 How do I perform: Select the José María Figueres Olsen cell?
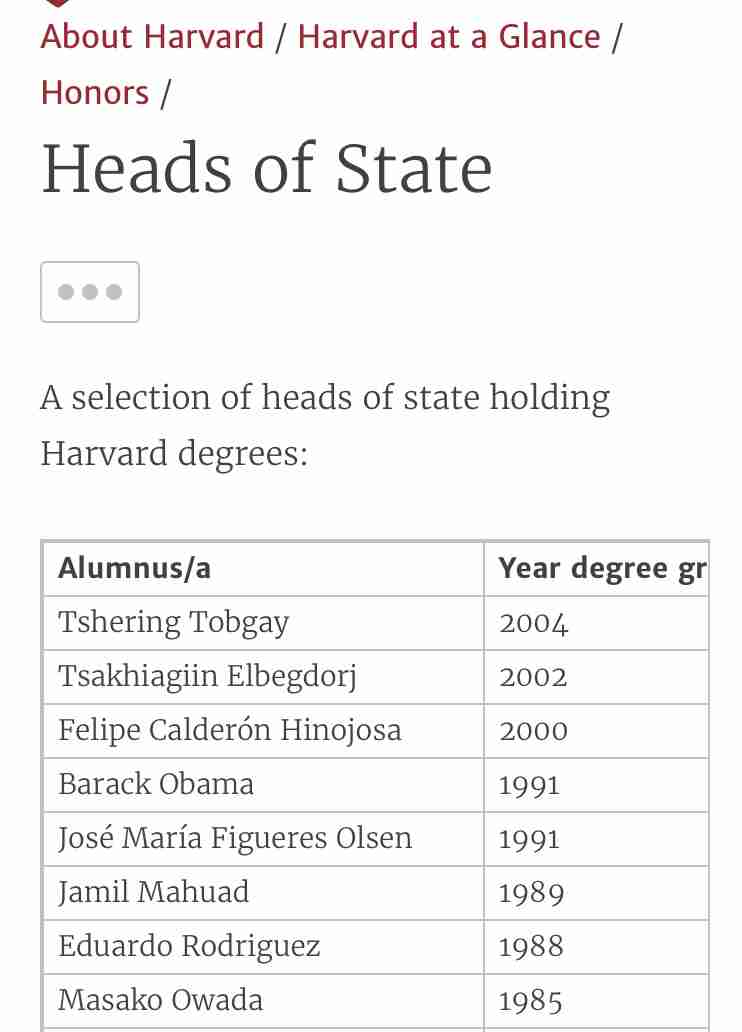point(263,838)
